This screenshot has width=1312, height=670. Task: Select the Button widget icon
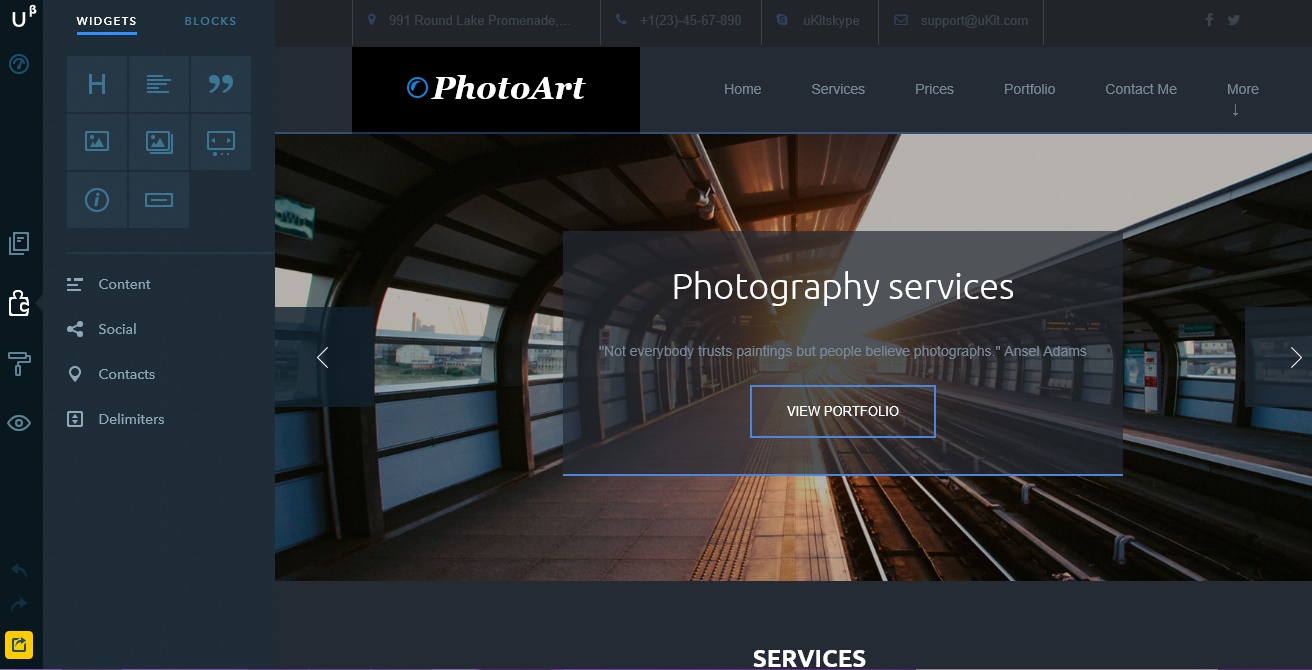click(x=158, y=200)
